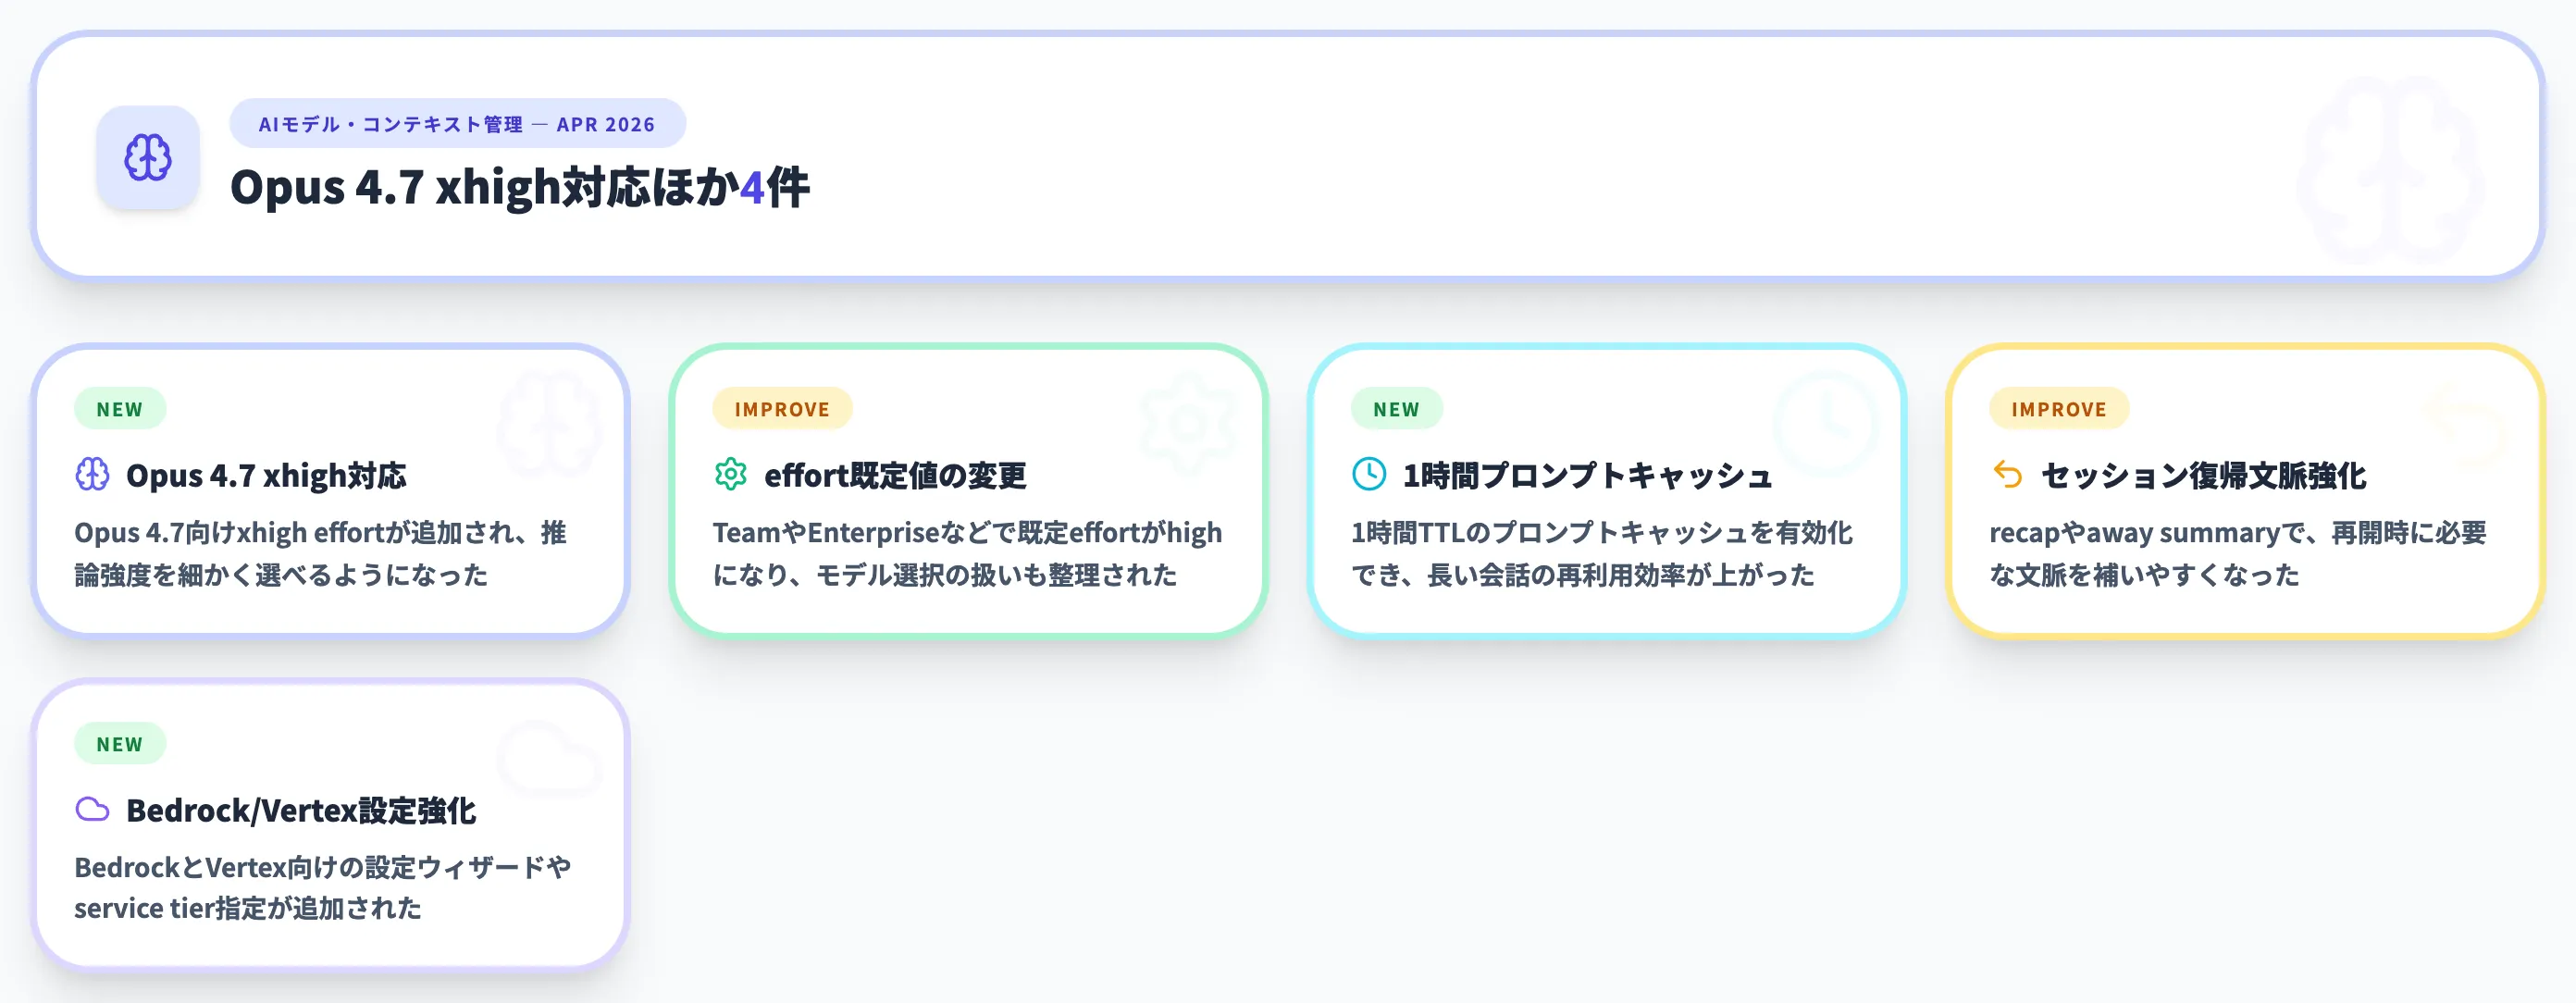Click description text starting BedrockとVertex向けの設定
2576x1003 pixels.
(x=323, y=887)
